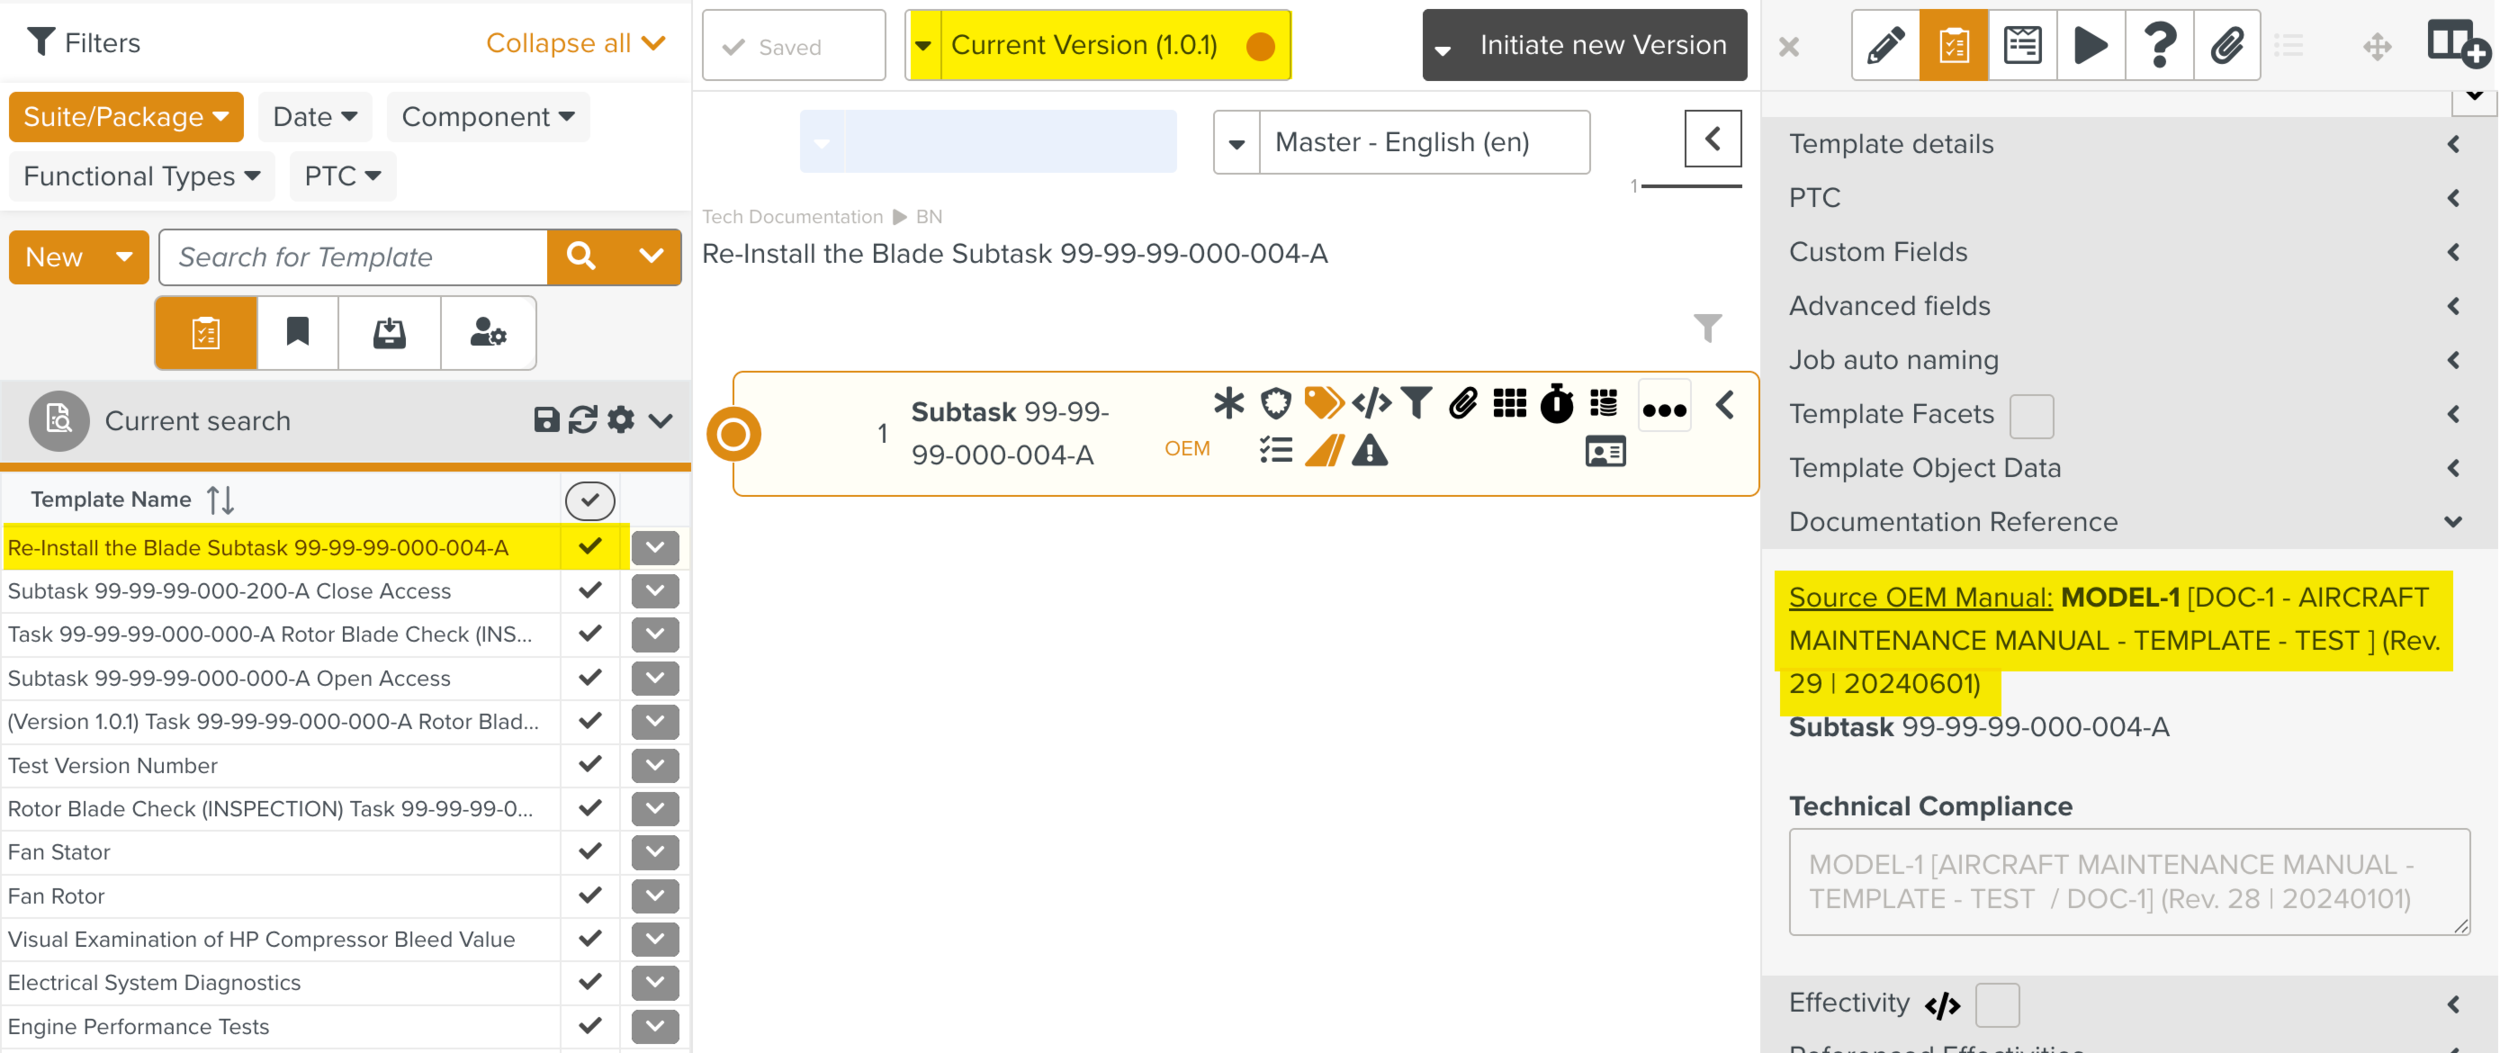The image size is (2500, 1053).
Task: Open the Suite/Package filter dropdown
Action: tap(126, 117)
